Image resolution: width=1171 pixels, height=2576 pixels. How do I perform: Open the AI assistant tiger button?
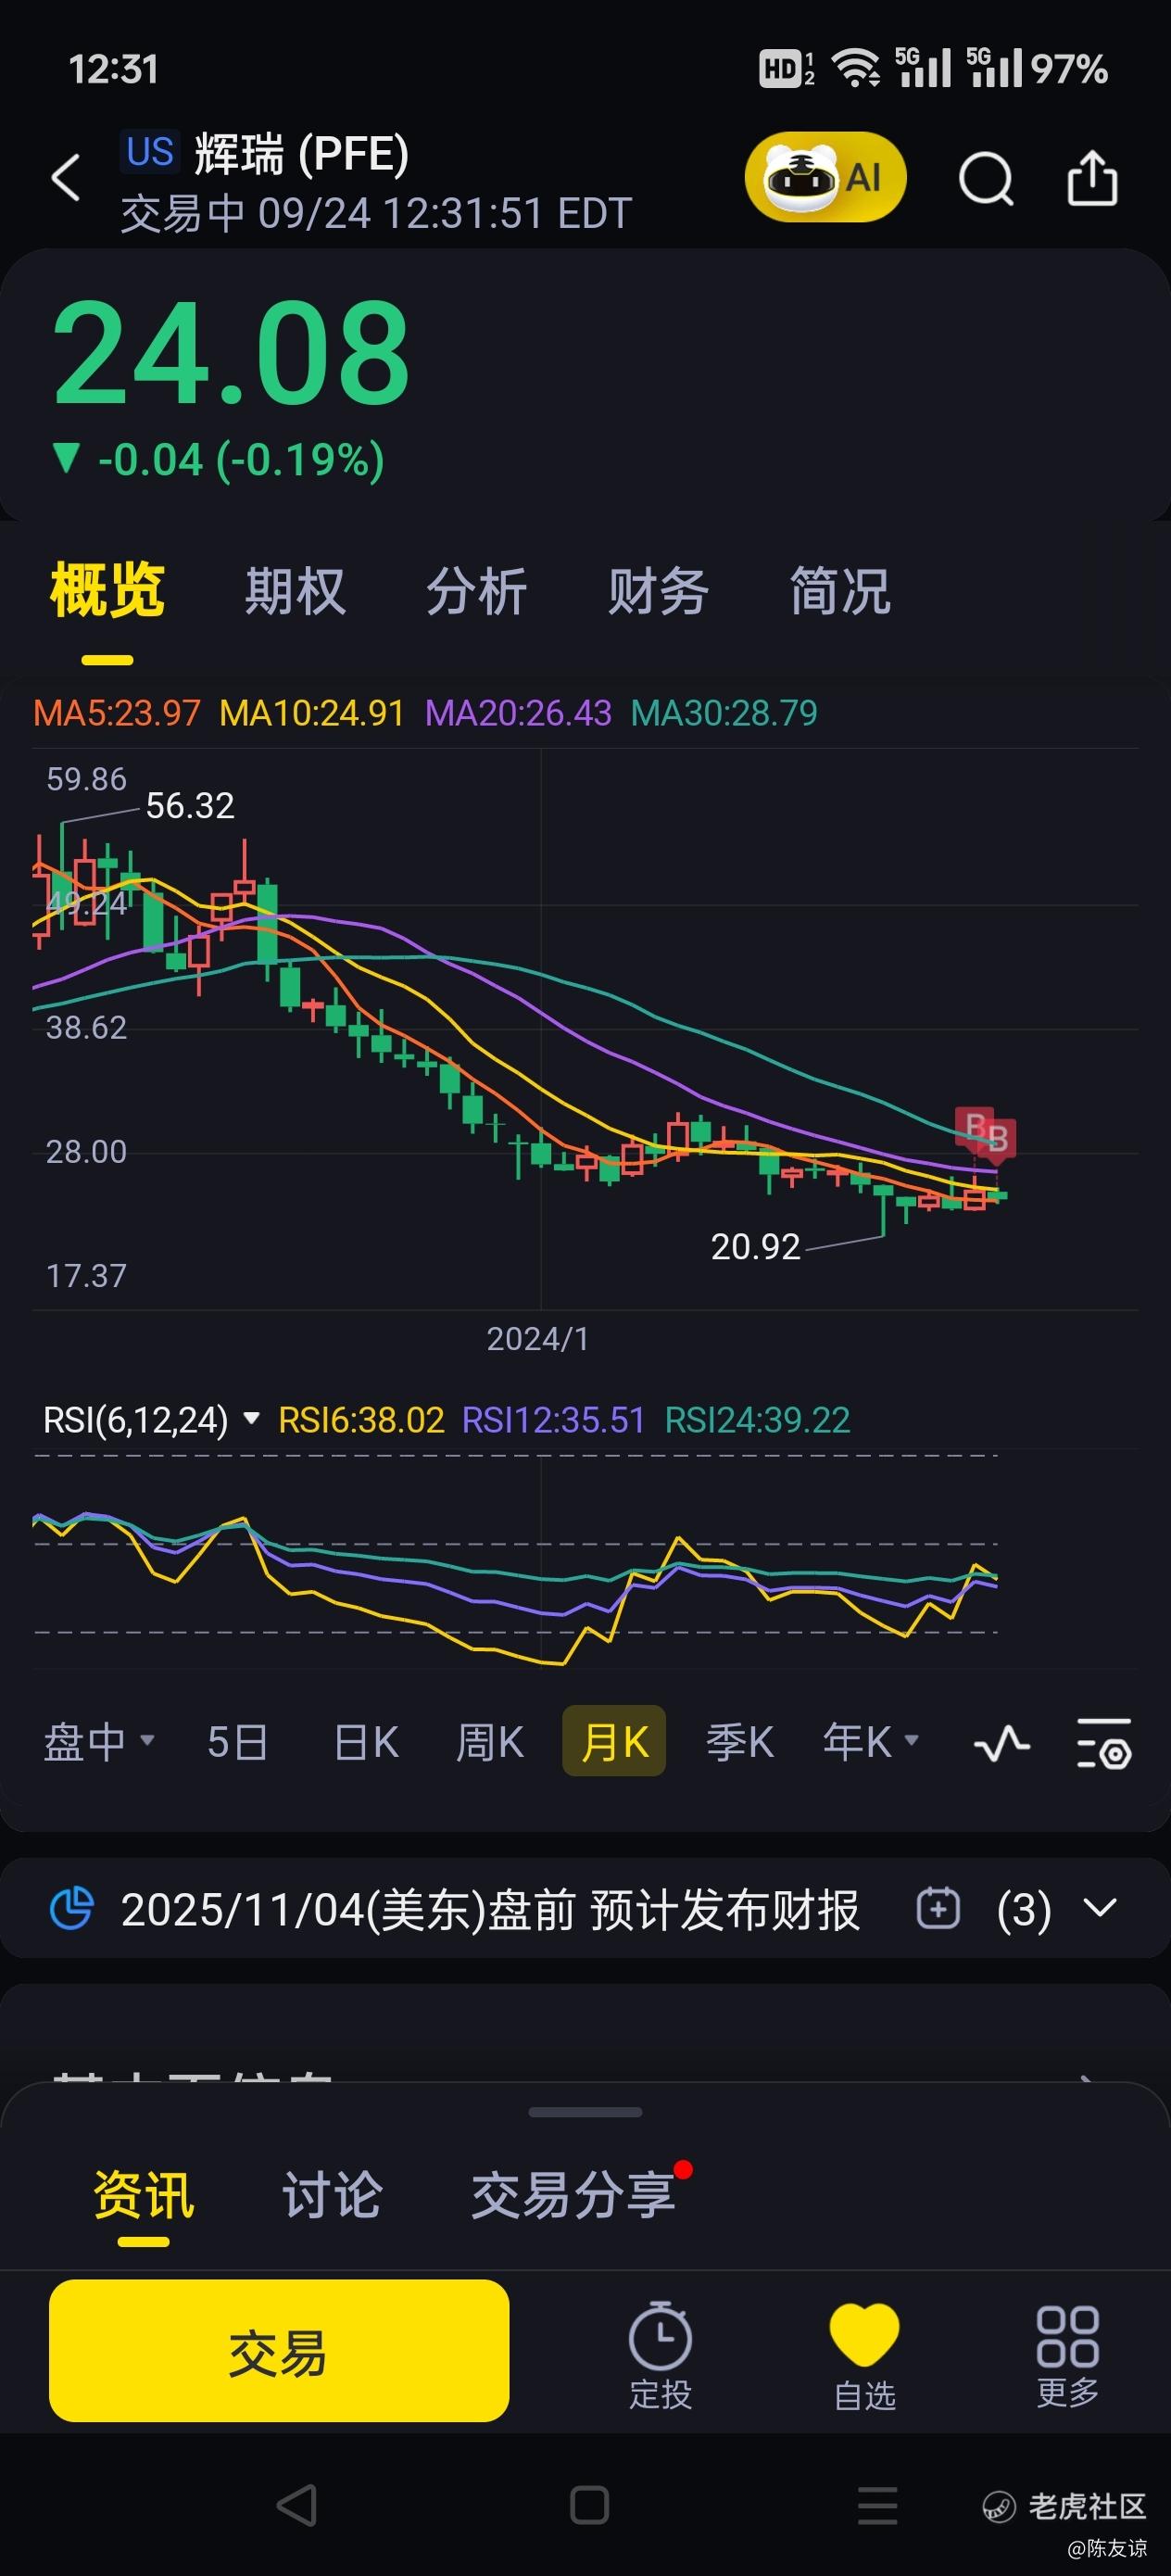(x=825, y=177)
